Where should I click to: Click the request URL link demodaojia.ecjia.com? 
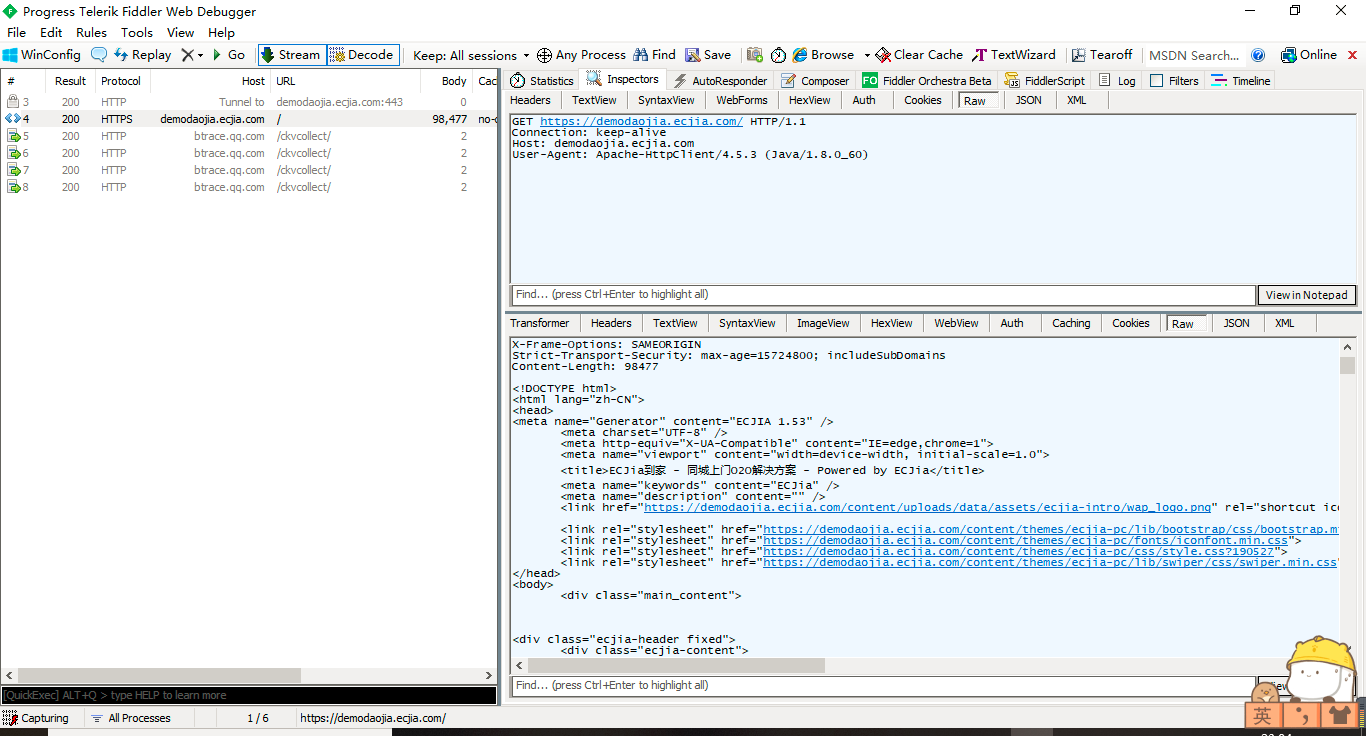(x=641, y=121)
